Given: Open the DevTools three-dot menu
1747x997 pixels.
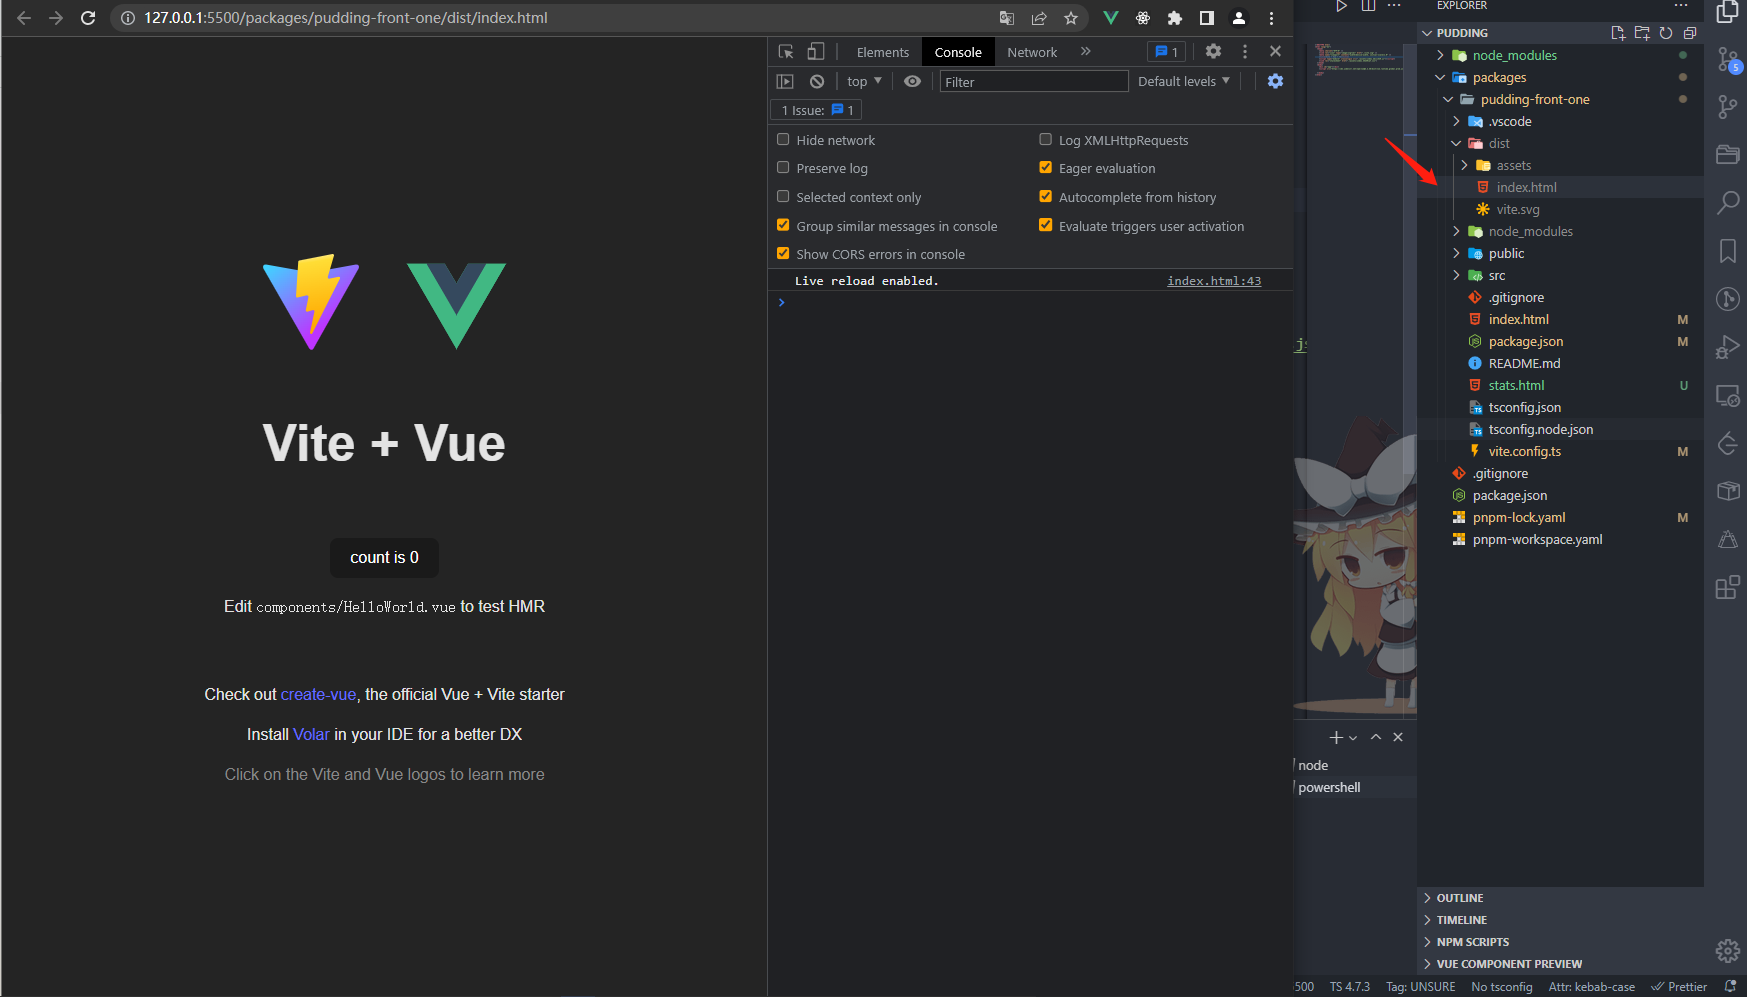Looking at the screenshot, I should (1245, 51).
